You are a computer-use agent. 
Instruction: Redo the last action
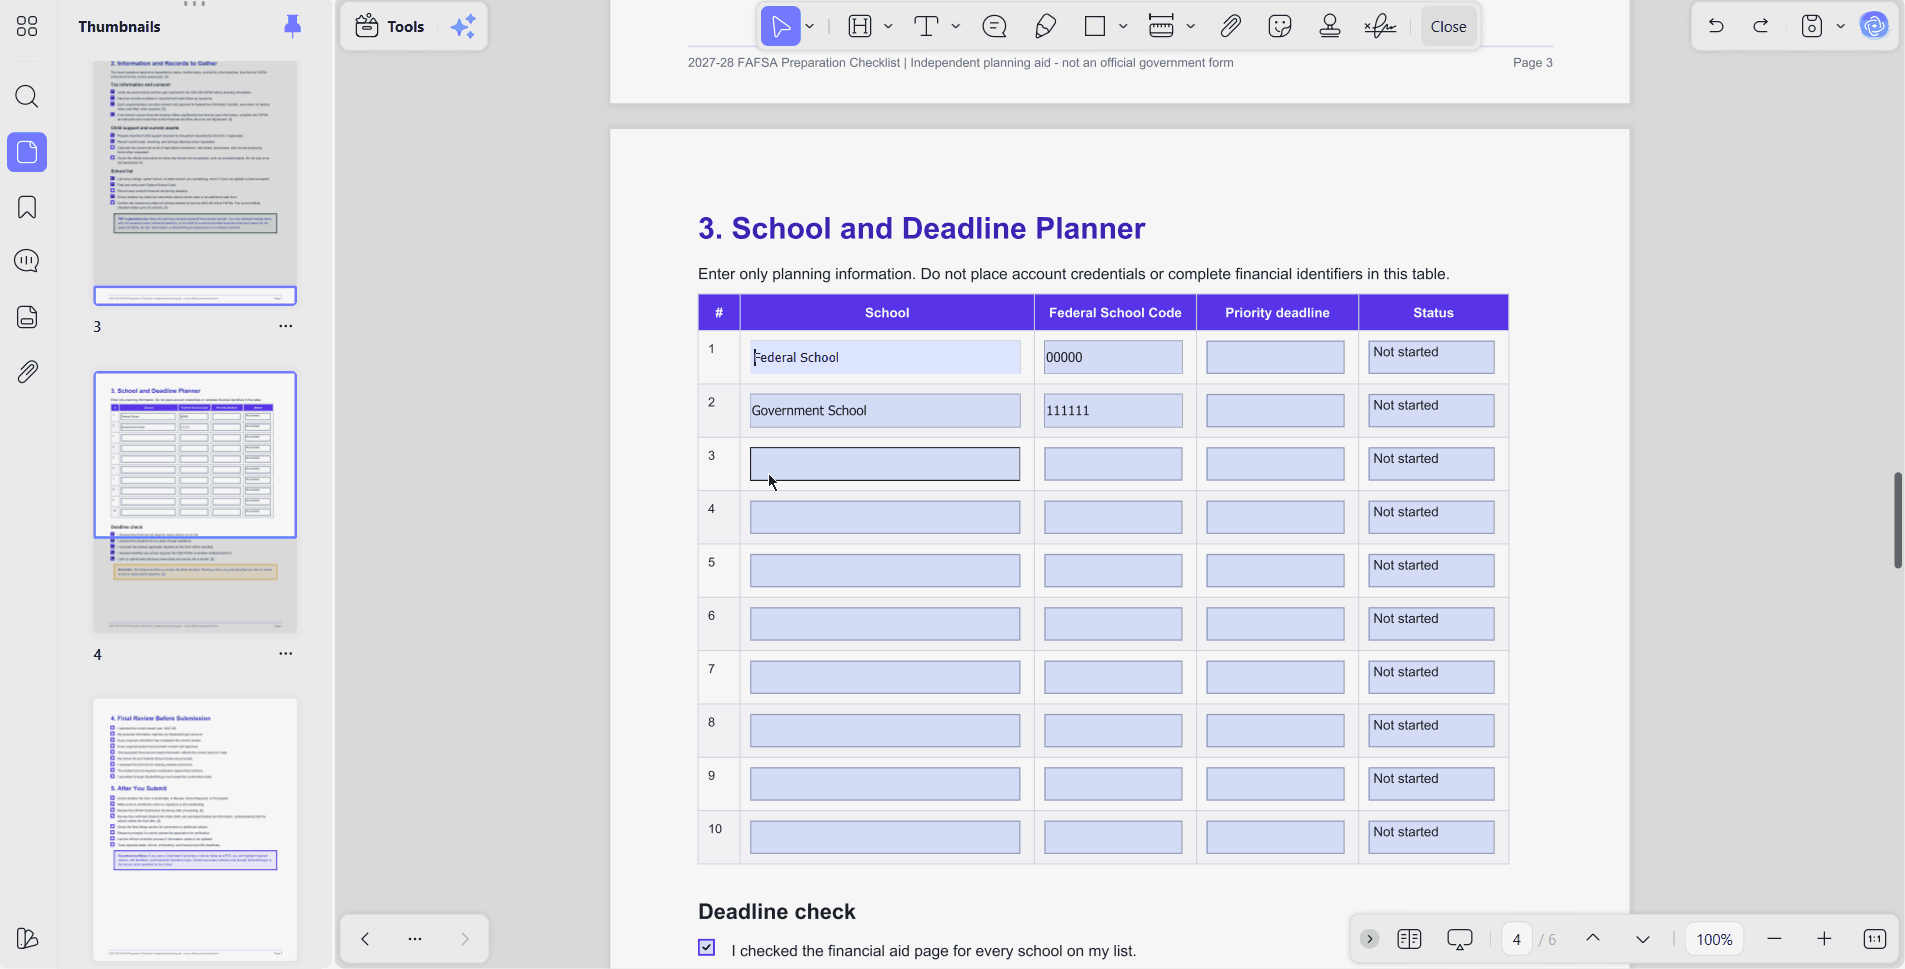coord(1761,26)
